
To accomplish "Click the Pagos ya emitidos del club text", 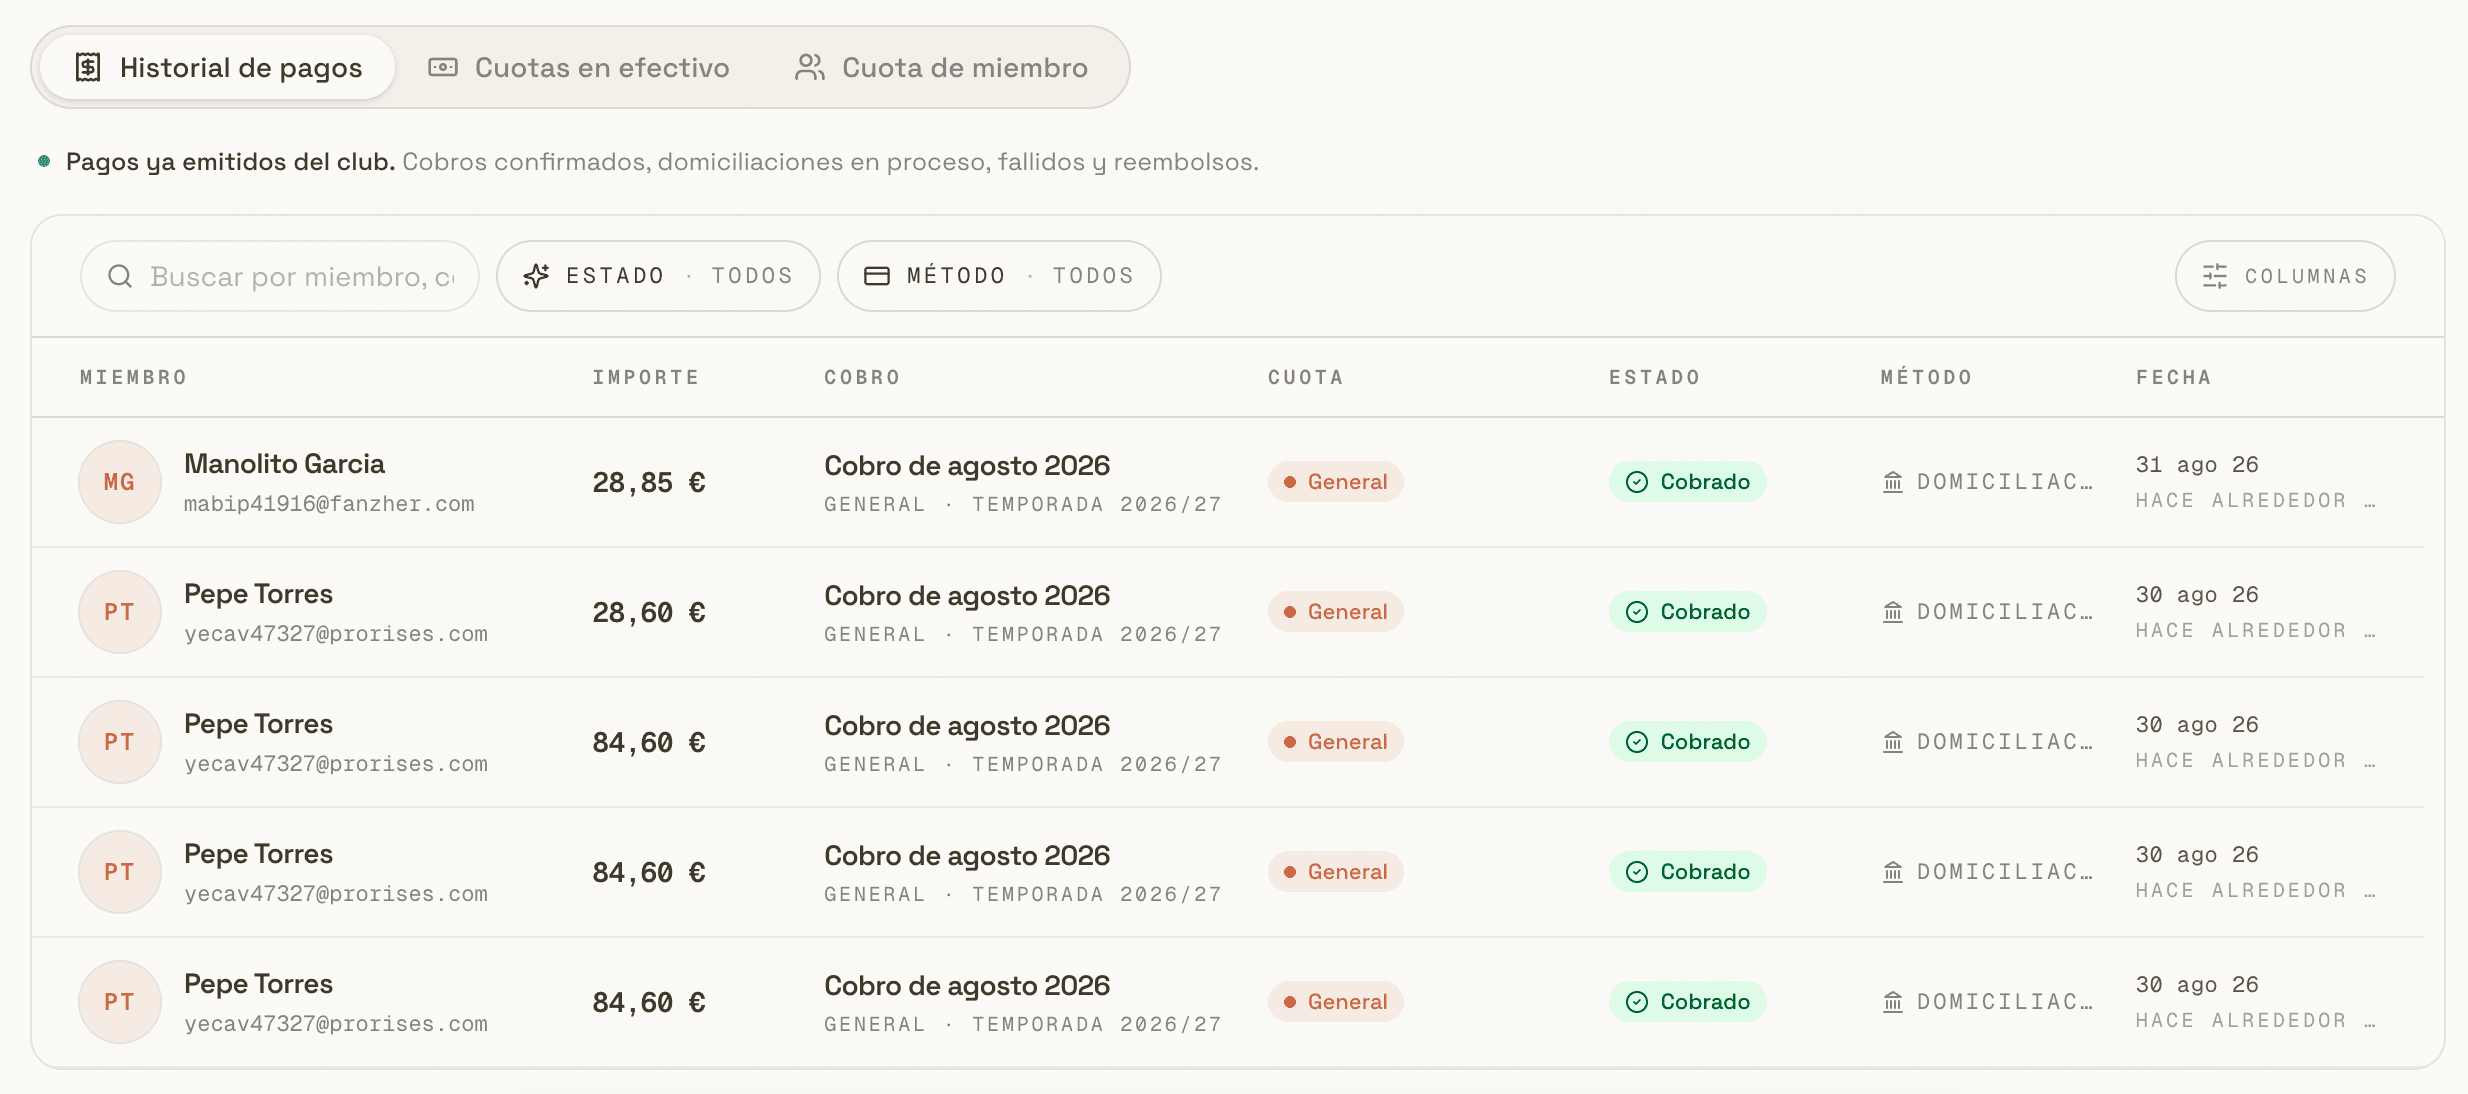I will (231, 162).
